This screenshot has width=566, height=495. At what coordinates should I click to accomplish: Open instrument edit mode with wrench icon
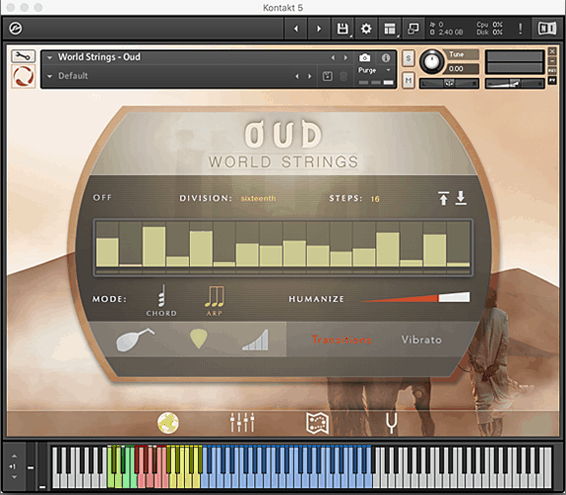[x=23, y=56]
